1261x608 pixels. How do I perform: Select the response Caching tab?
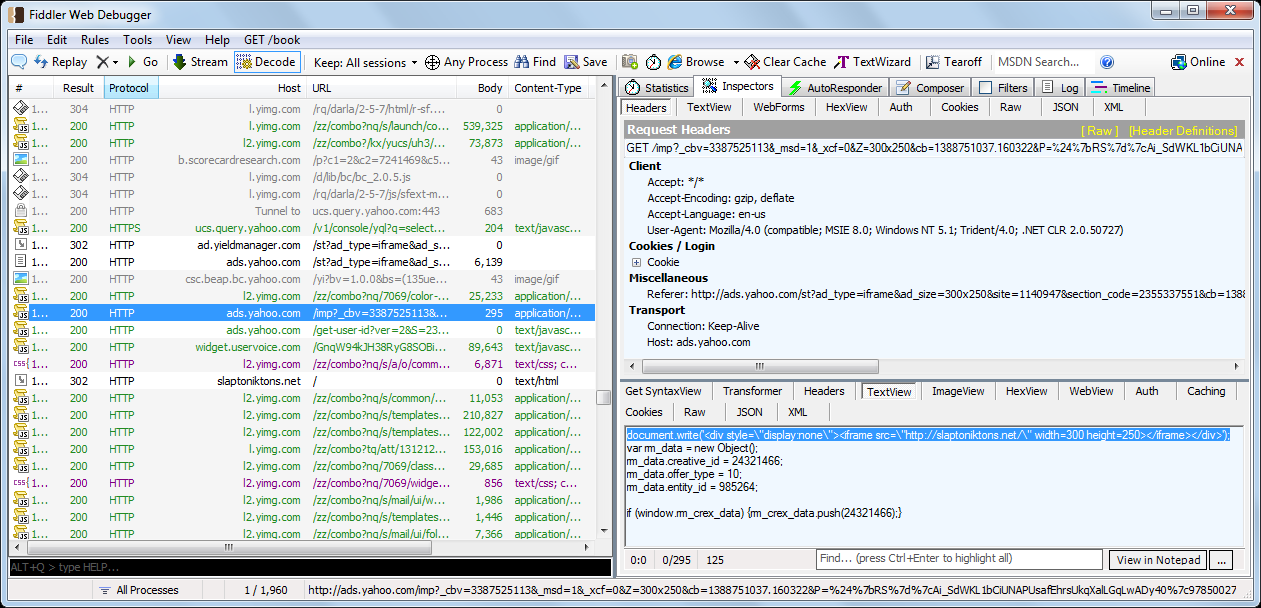(x=1206, y=391)
